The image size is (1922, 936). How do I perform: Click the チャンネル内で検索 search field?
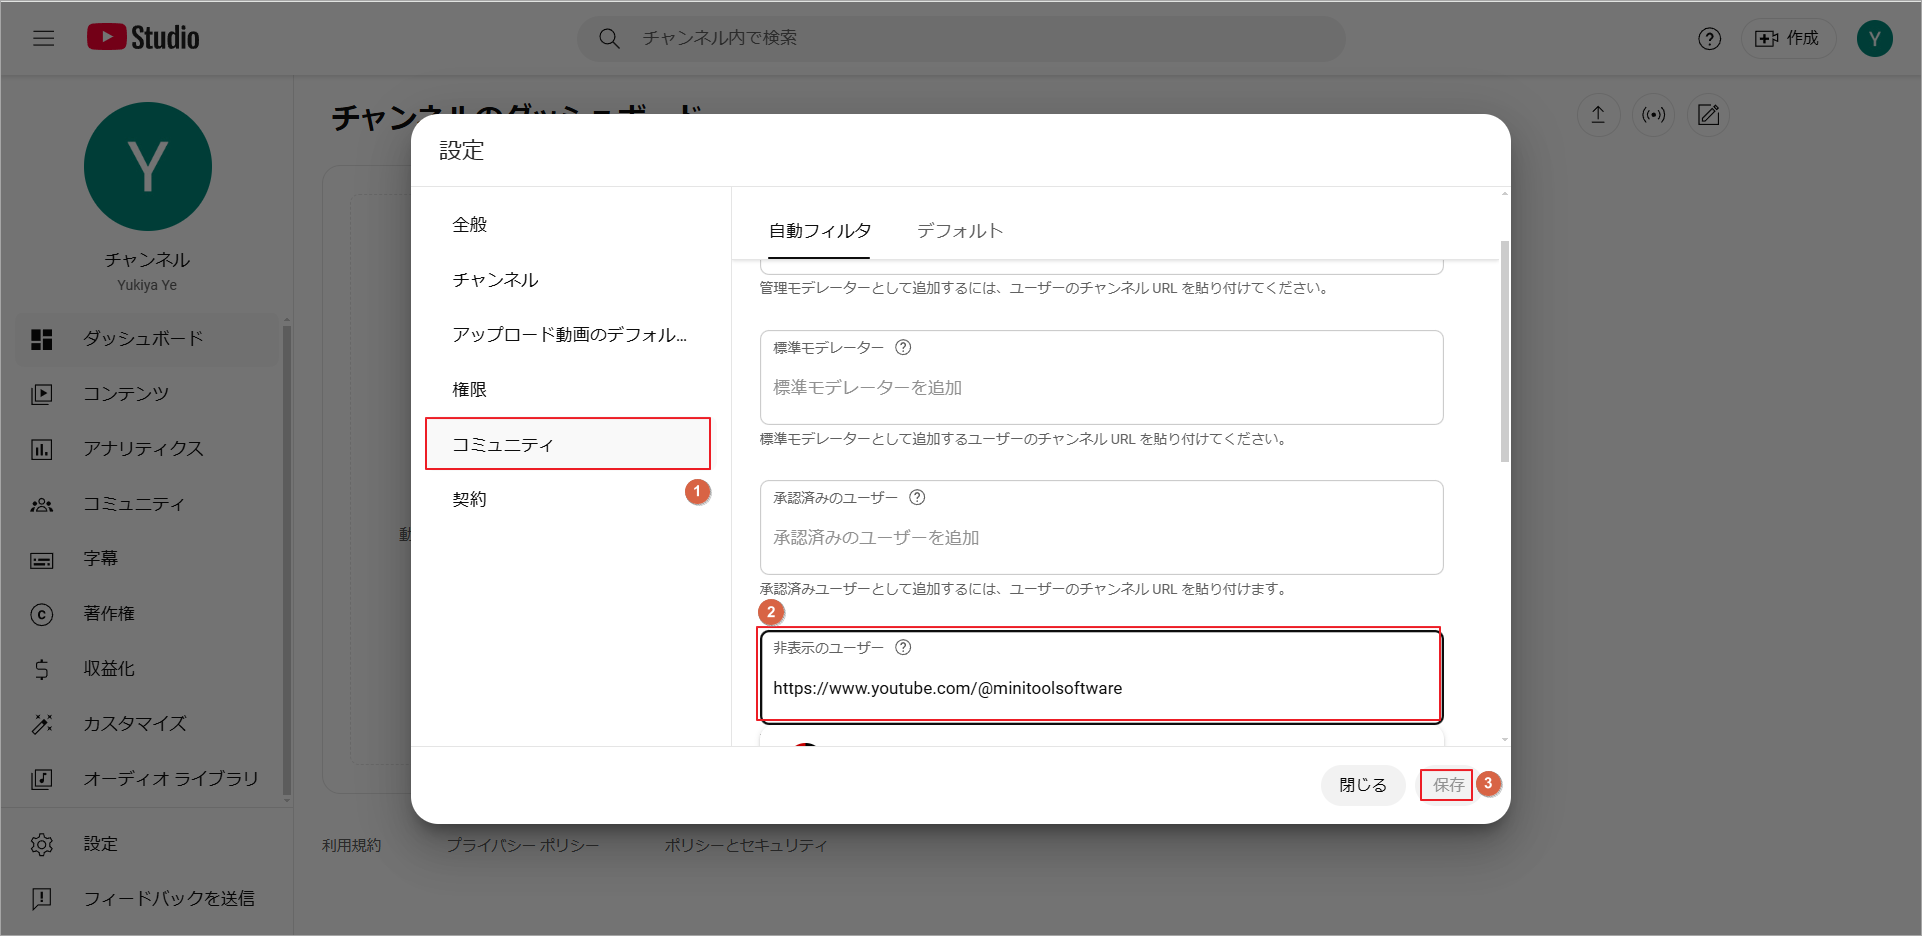[x=960, y=38]
